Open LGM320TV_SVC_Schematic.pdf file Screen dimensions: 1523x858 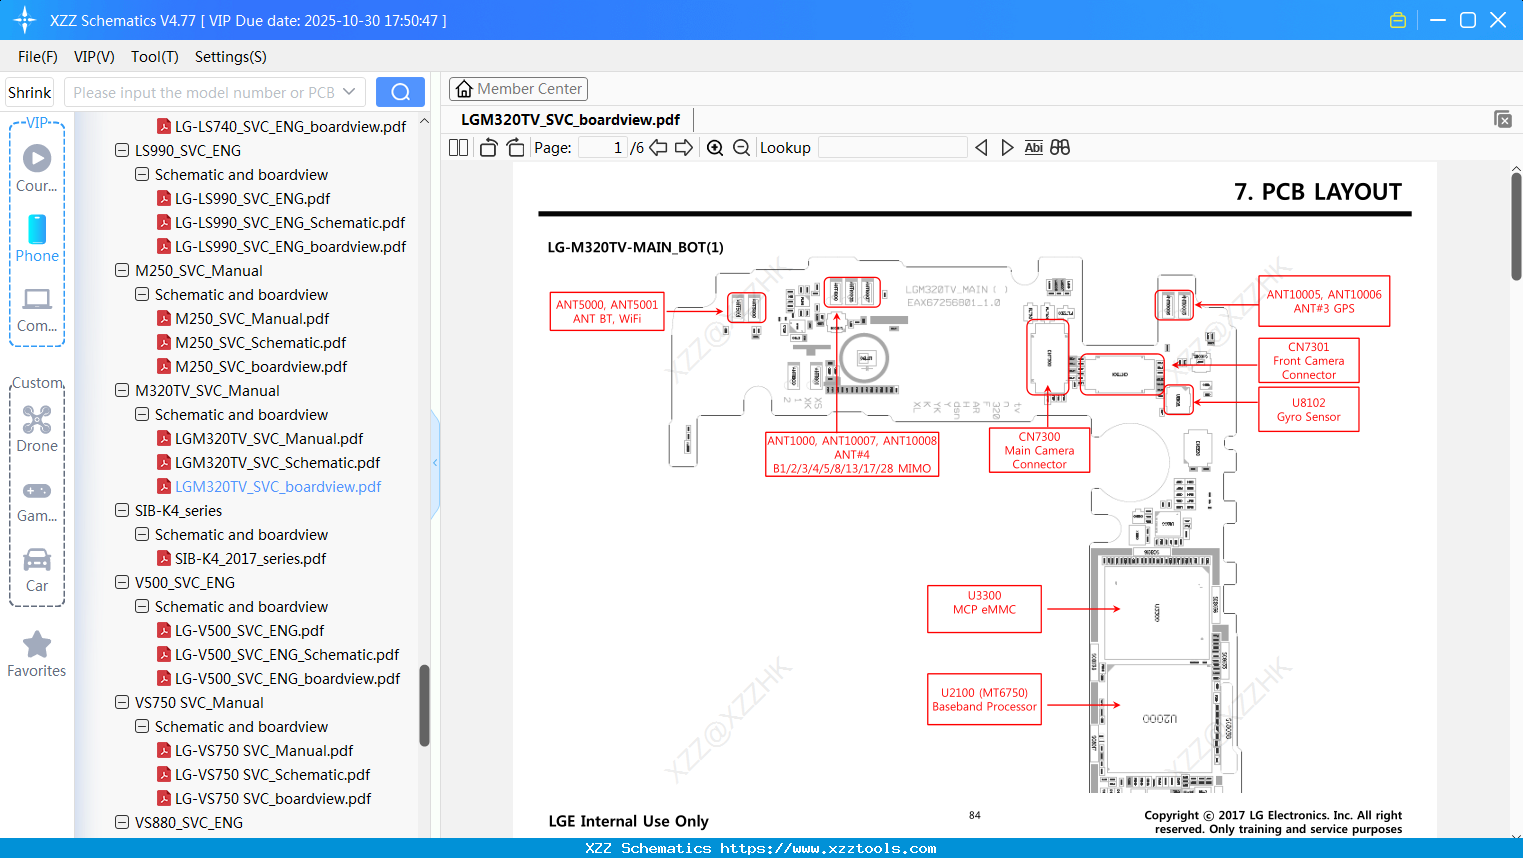pyautogui.click(x=277, y=463)
